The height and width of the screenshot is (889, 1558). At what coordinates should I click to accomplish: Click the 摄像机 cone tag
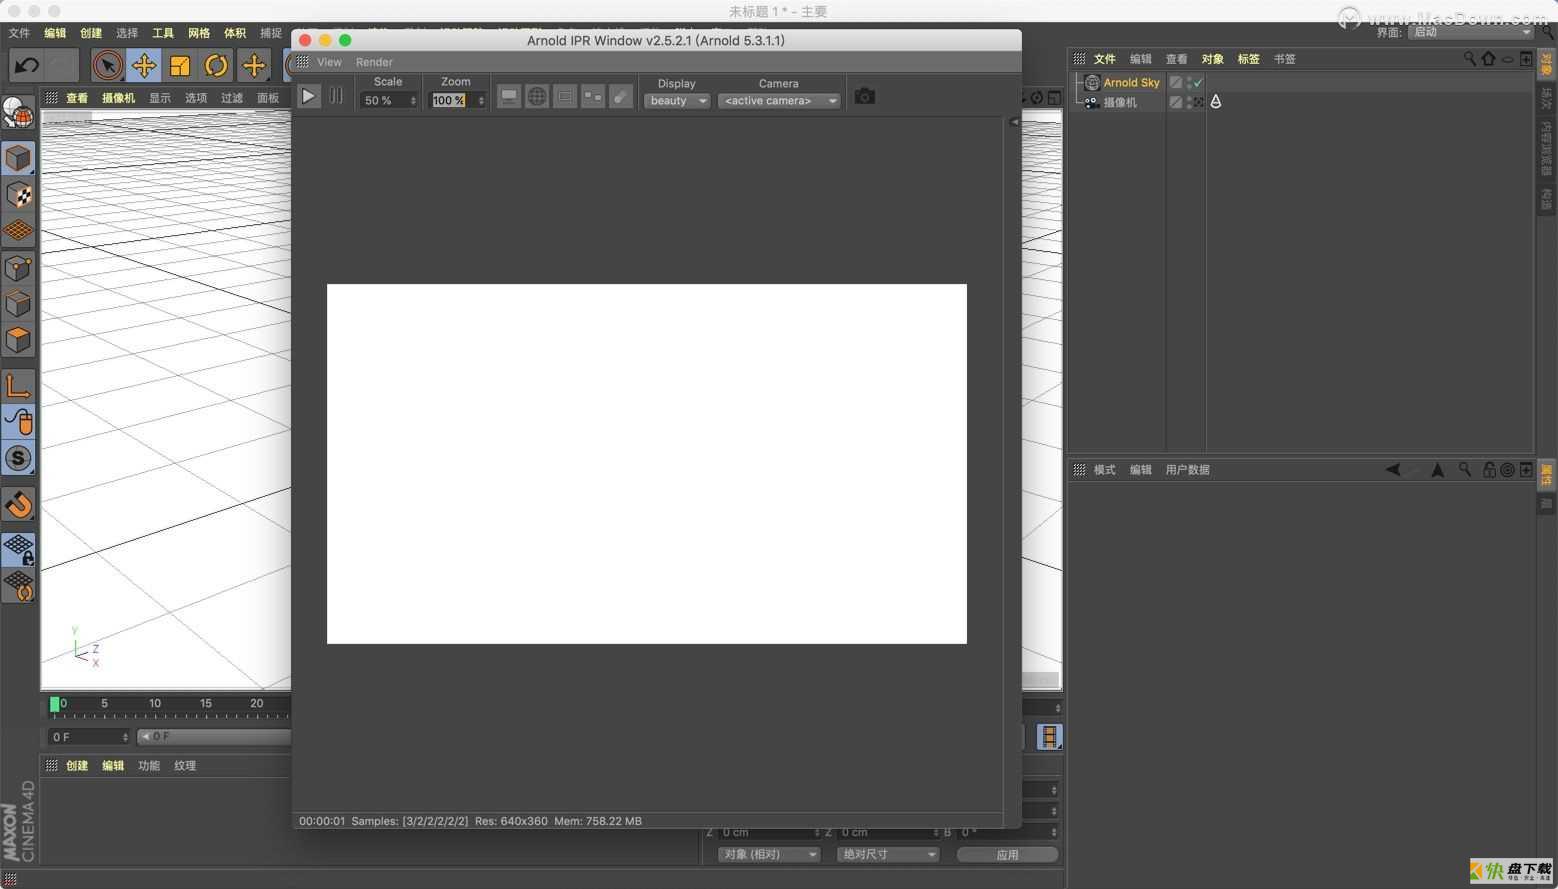pyautogui.click(x=1216, y=102)
